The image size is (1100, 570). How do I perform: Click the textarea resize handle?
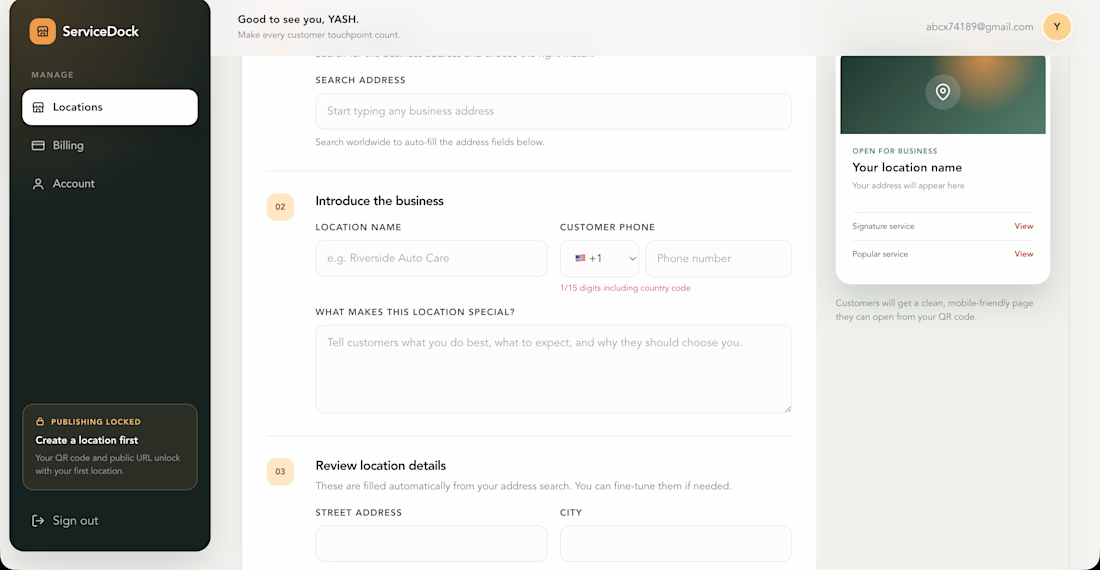point(787,408)
